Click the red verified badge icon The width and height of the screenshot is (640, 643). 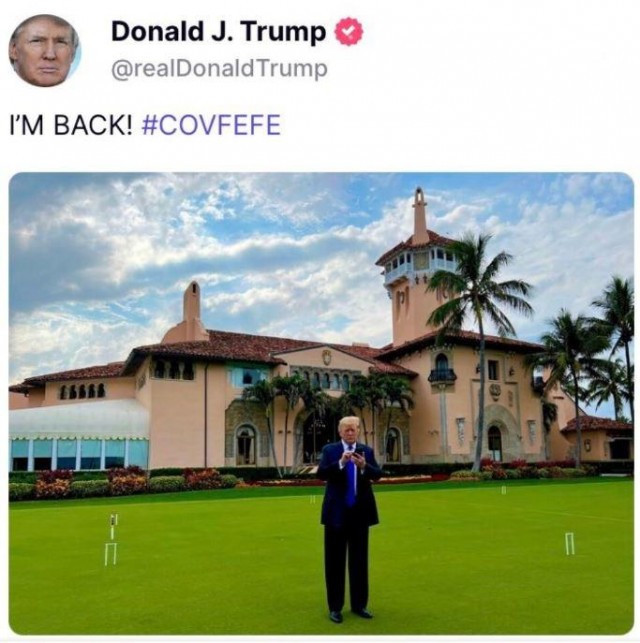[x=349, y=31]
